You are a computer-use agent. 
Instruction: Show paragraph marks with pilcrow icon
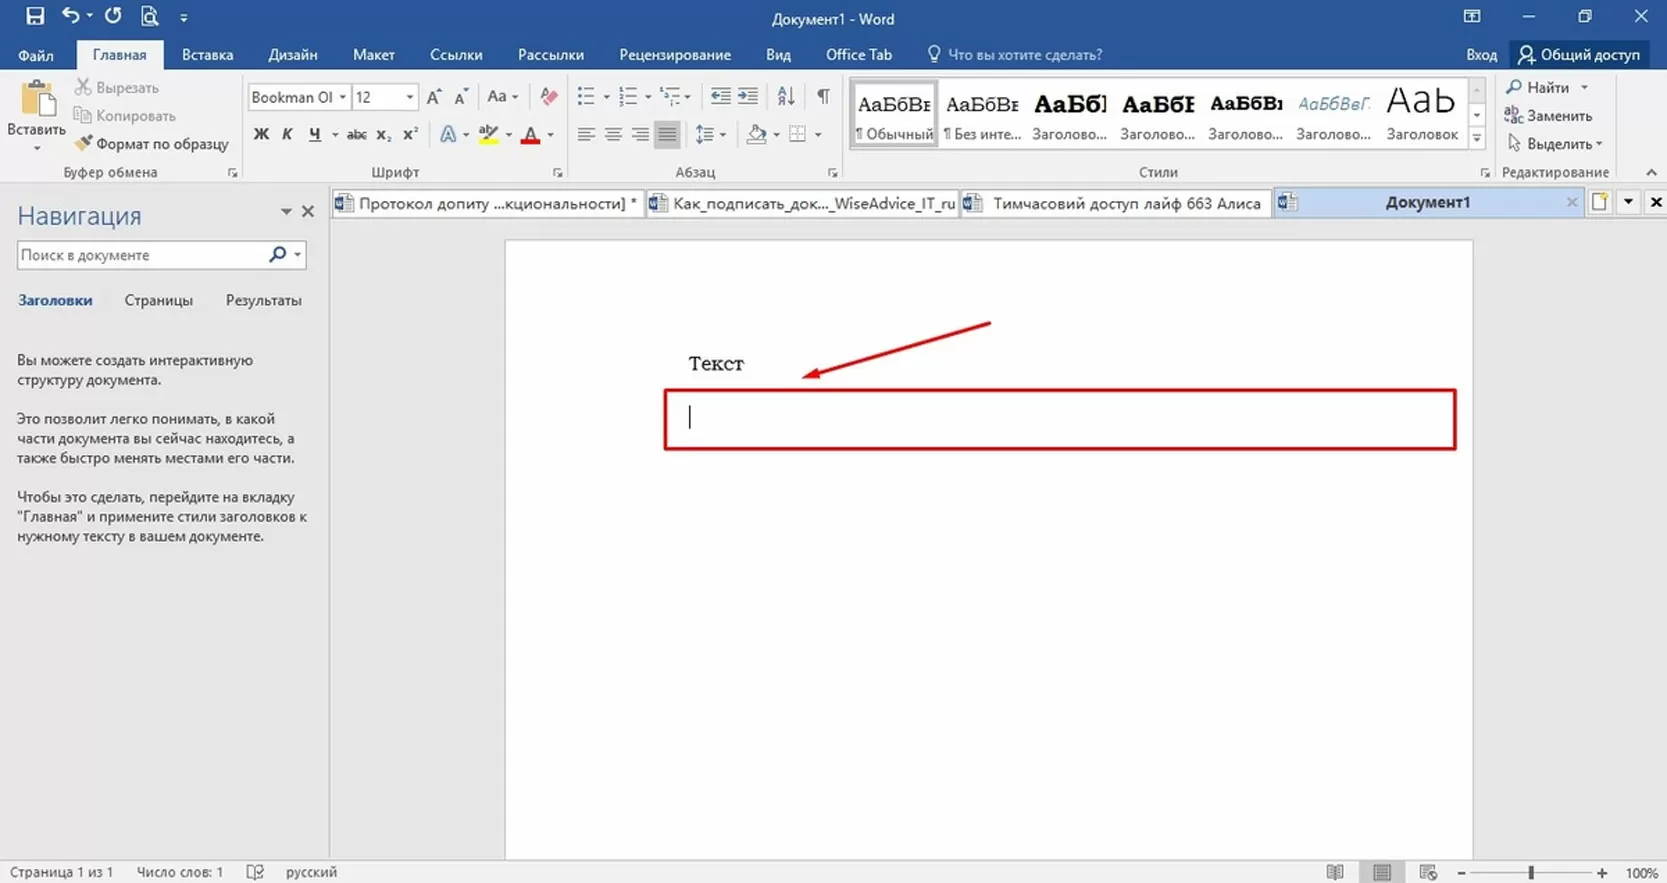[x=823, y=97]
